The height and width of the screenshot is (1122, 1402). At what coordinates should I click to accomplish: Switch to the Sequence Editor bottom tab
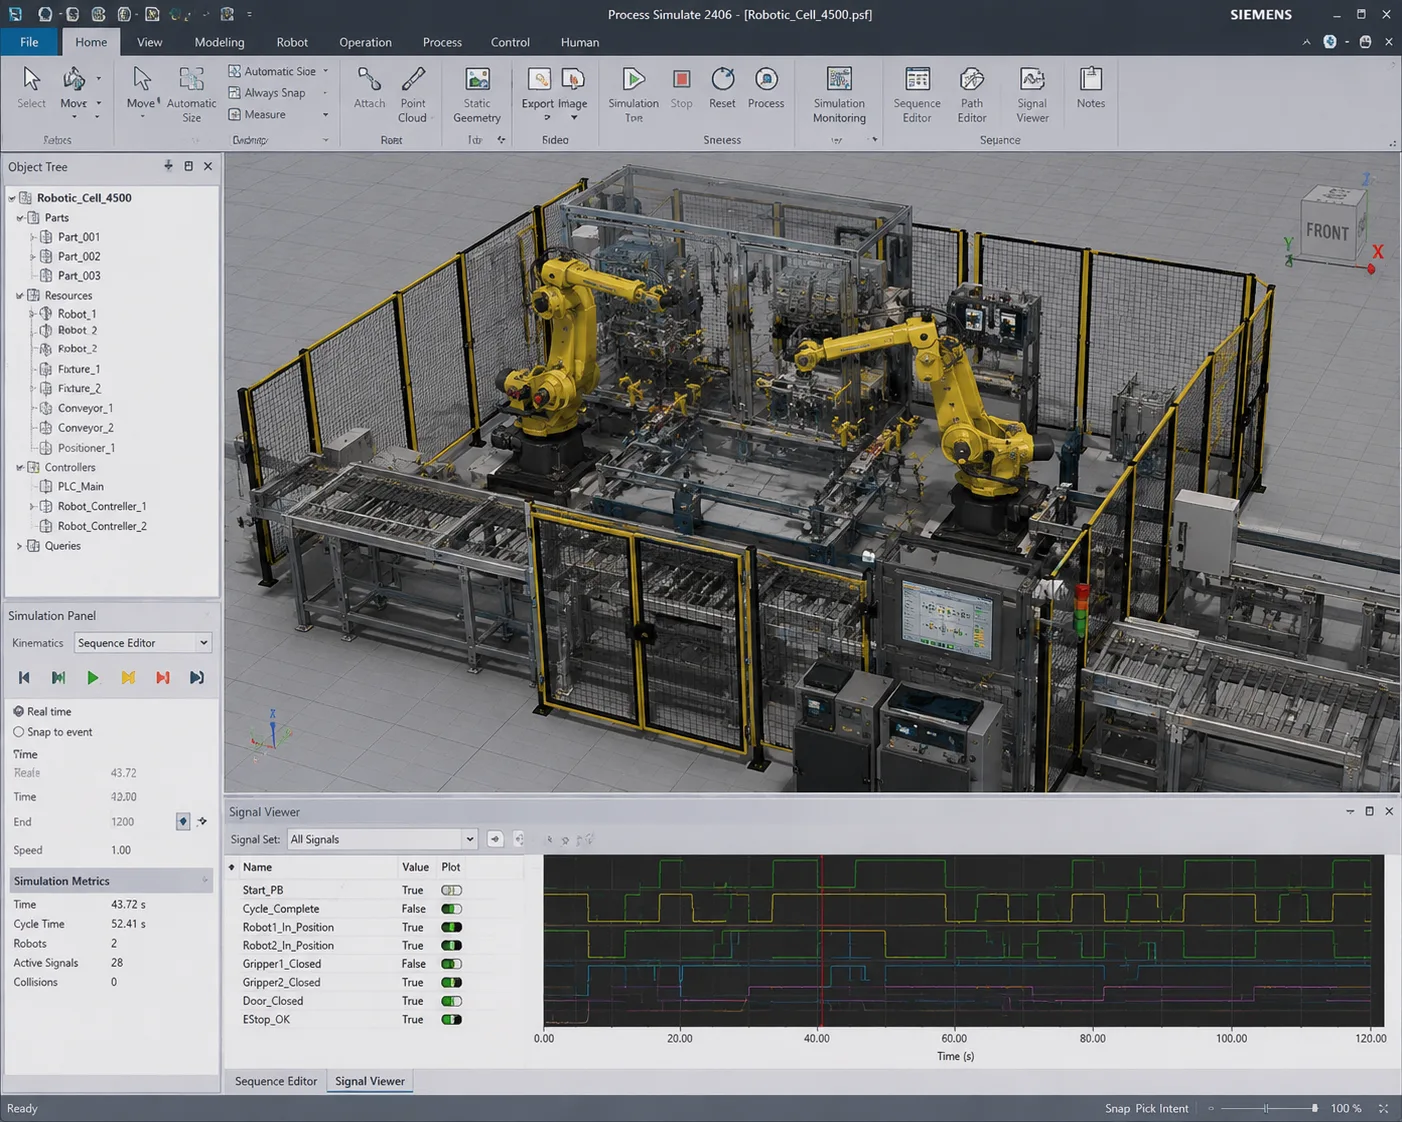point(276,1081)
